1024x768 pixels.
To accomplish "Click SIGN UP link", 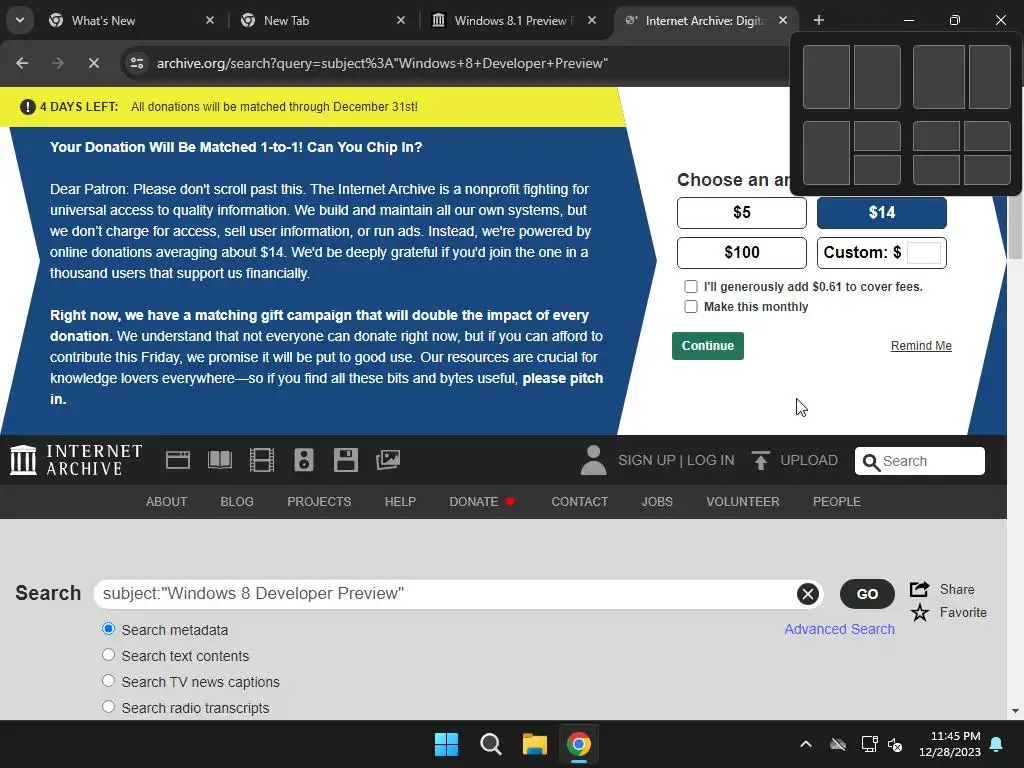I will coord(647,460).
